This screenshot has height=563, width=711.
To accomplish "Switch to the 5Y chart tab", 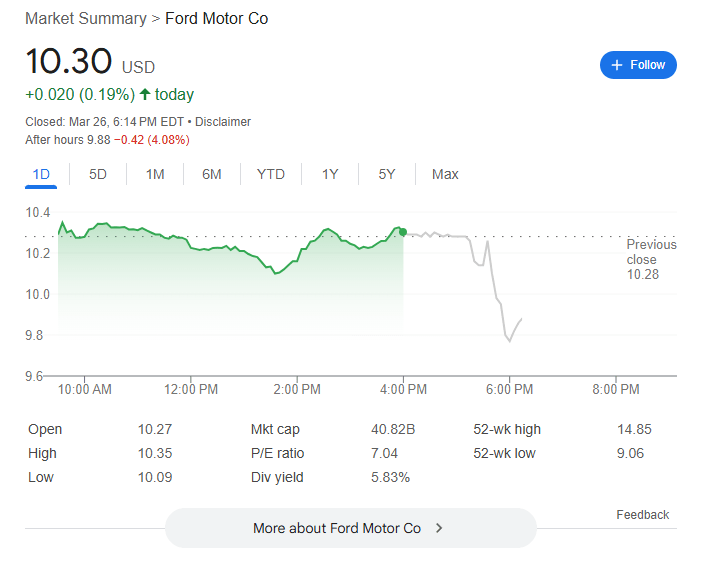I will (x=387, y=174).
